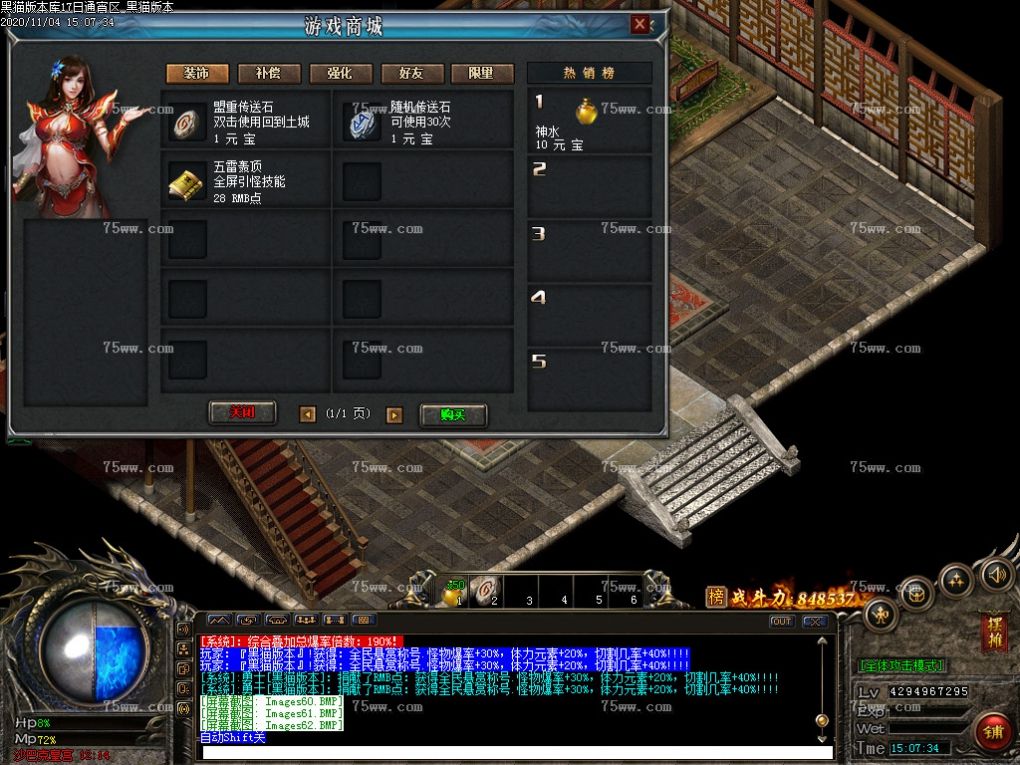Toggle the fourth chat channel side icon
1020x765 pixels.
click(x=183, y=689)
